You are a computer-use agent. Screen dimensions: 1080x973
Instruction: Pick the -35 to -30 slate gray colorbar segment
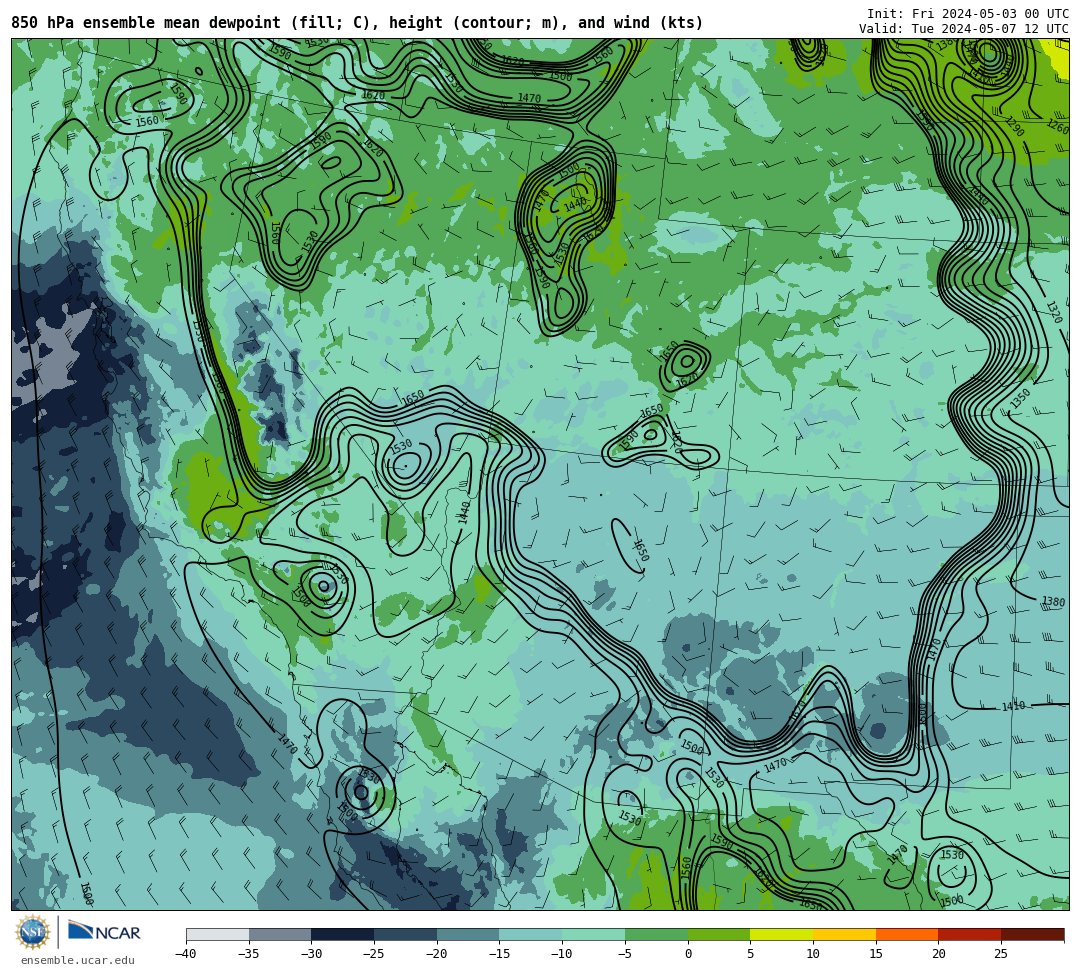pyautogui.click(x=280, y=934)
